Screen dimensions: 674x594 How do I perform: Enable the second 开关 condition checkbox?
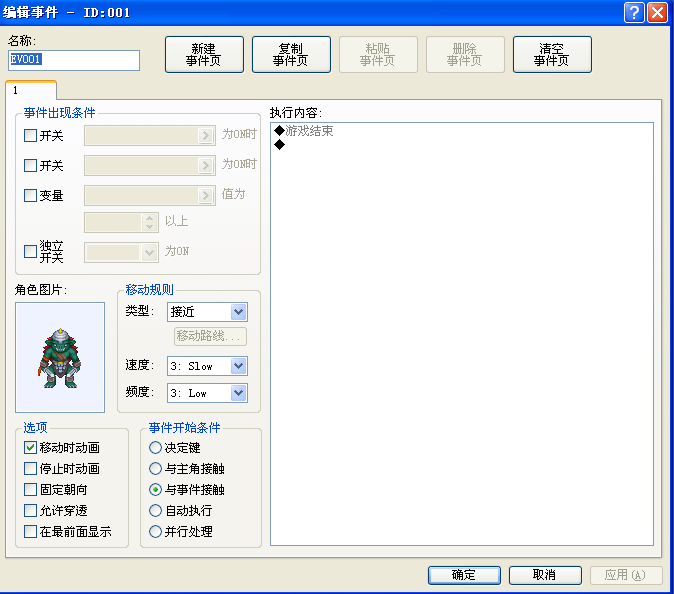(30, 165)
